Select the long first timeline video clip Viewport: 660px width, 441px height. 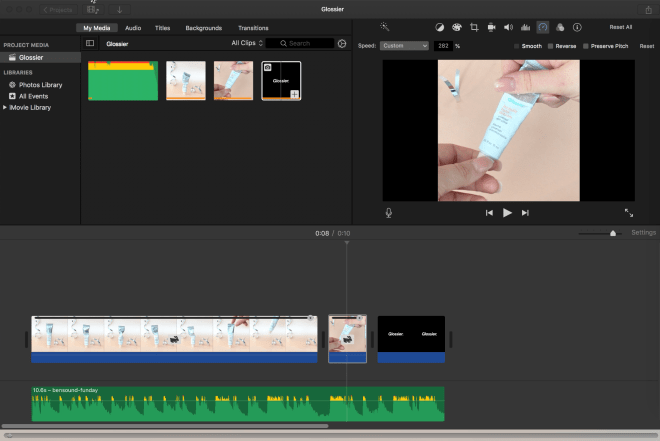[174, 339]
